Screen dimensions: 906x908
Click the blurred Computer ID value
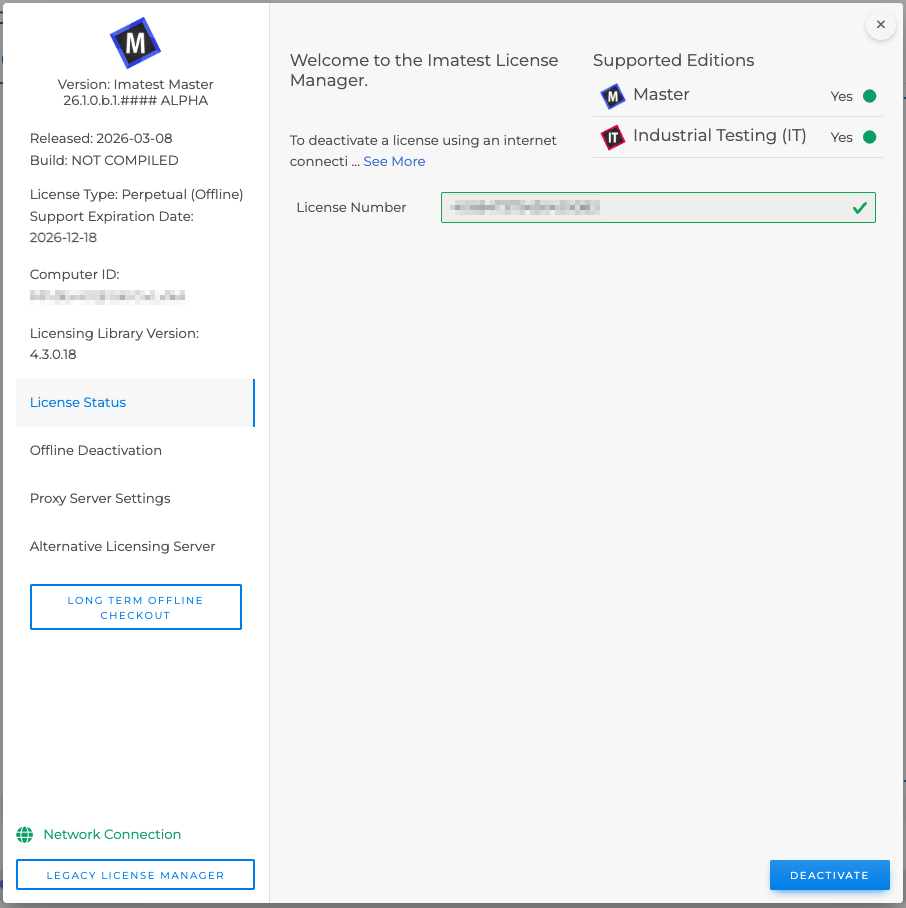pyautogui.click(x=108, y=296)
